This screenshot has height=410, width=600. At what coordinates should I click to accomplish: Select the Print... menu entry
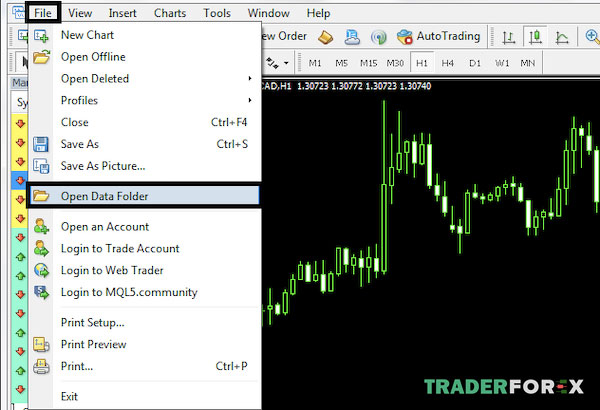[145, 366]
